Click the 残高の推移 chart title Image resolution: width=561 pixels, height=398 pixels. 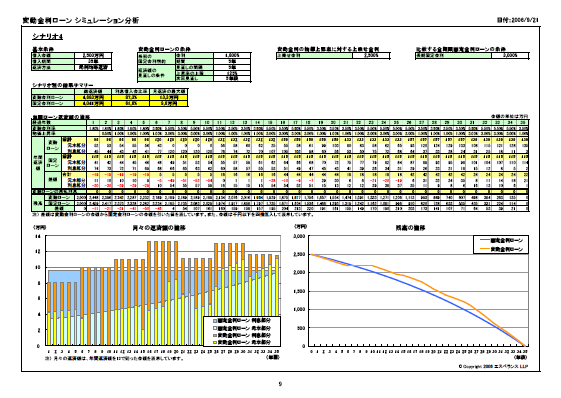click(410, 228)
